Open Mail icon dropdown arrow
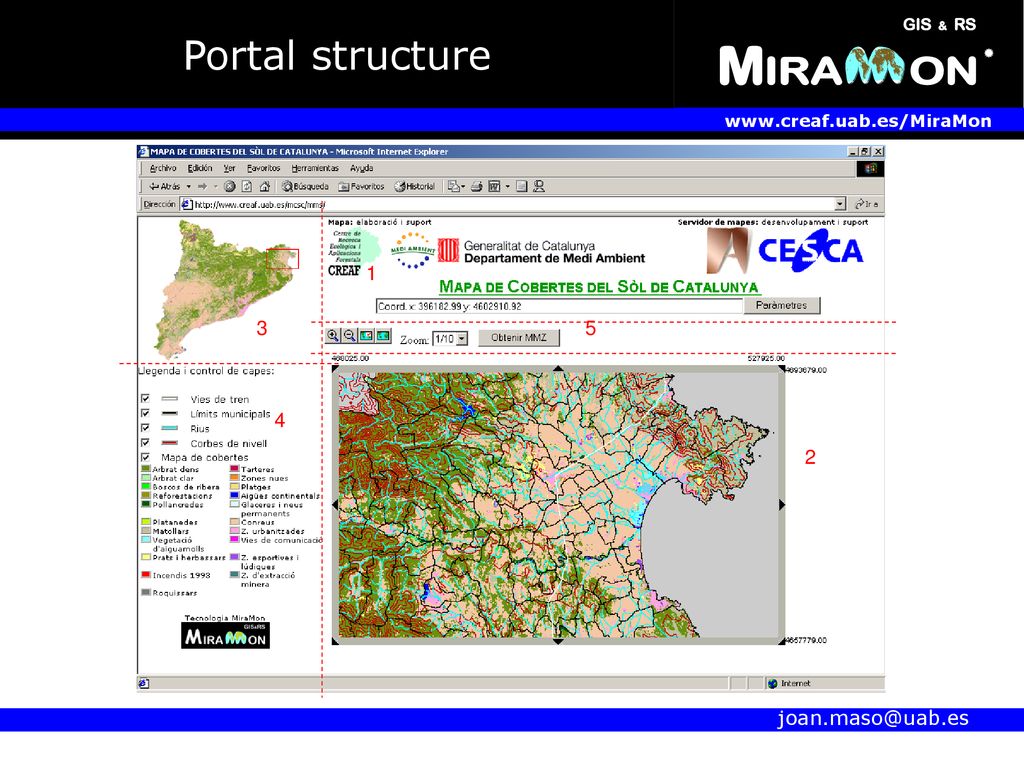This screenshot has height=768, width=1024. coord(463,186)
